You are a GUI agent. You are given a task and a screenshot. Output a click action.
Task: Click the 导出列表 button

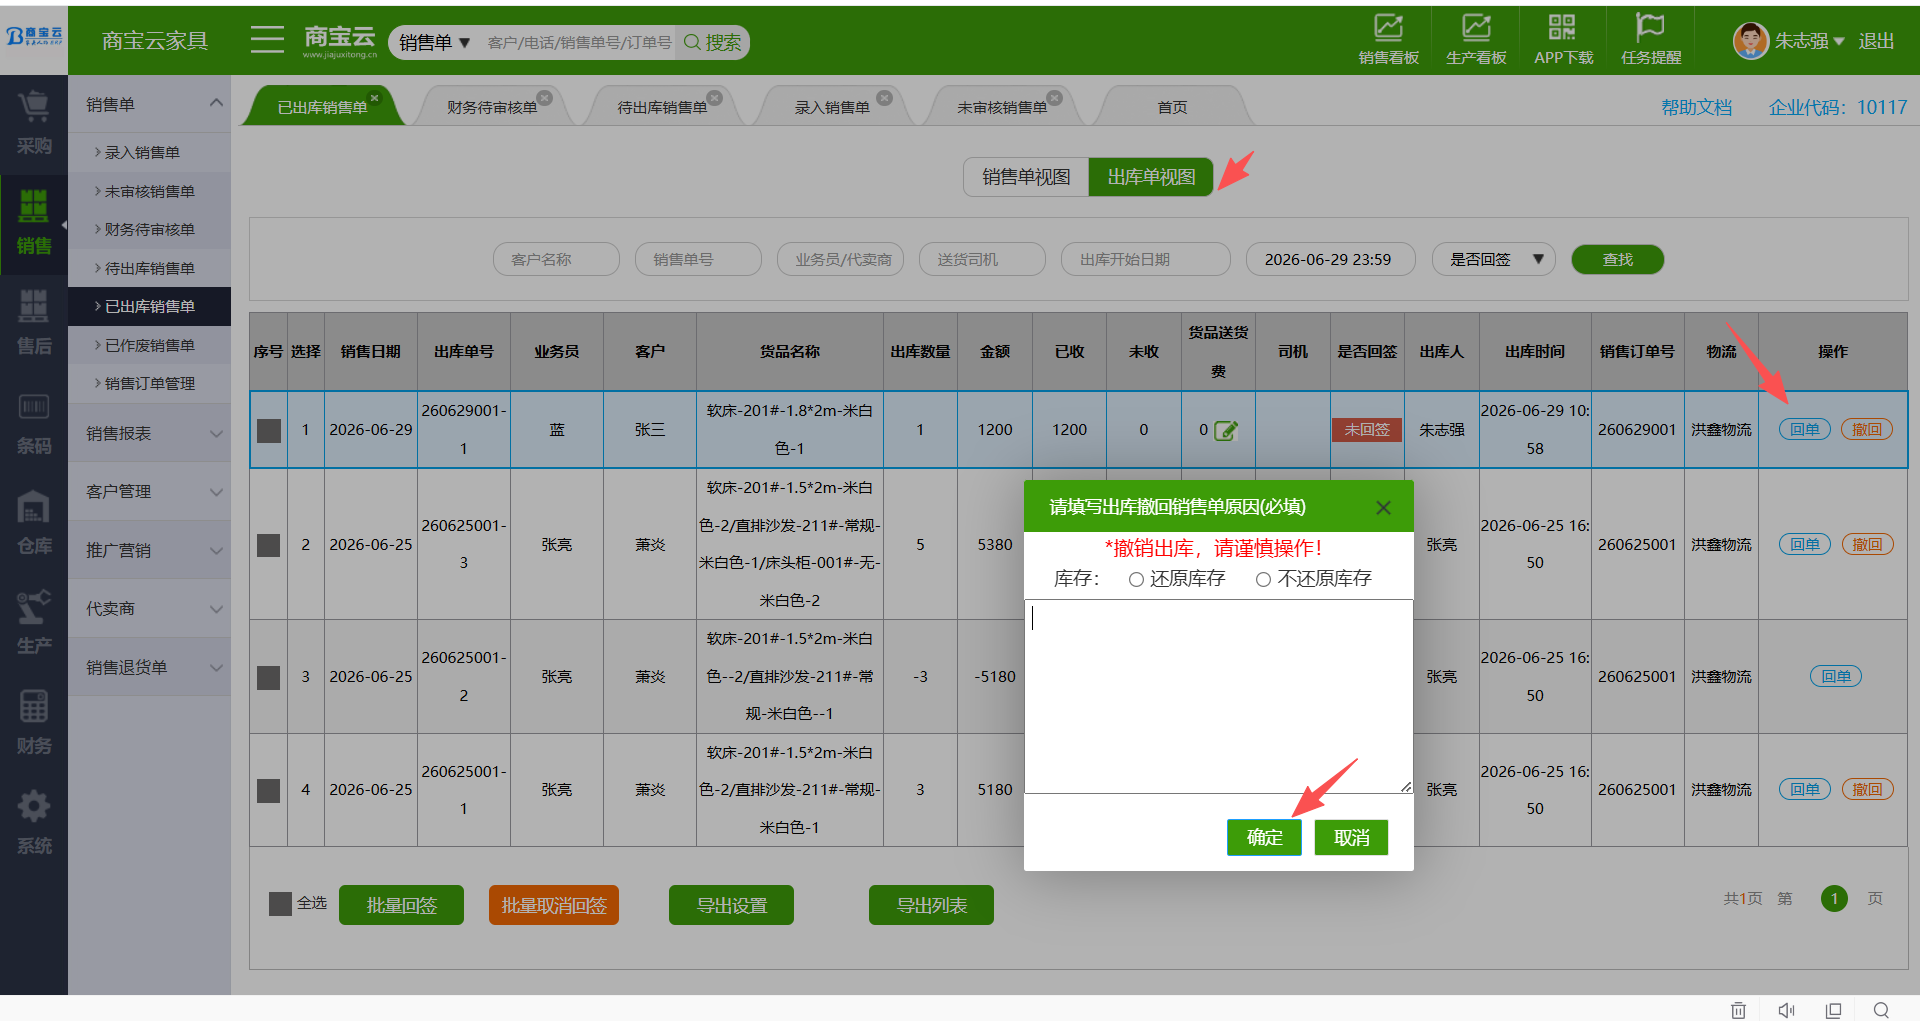tap(931, 905)
